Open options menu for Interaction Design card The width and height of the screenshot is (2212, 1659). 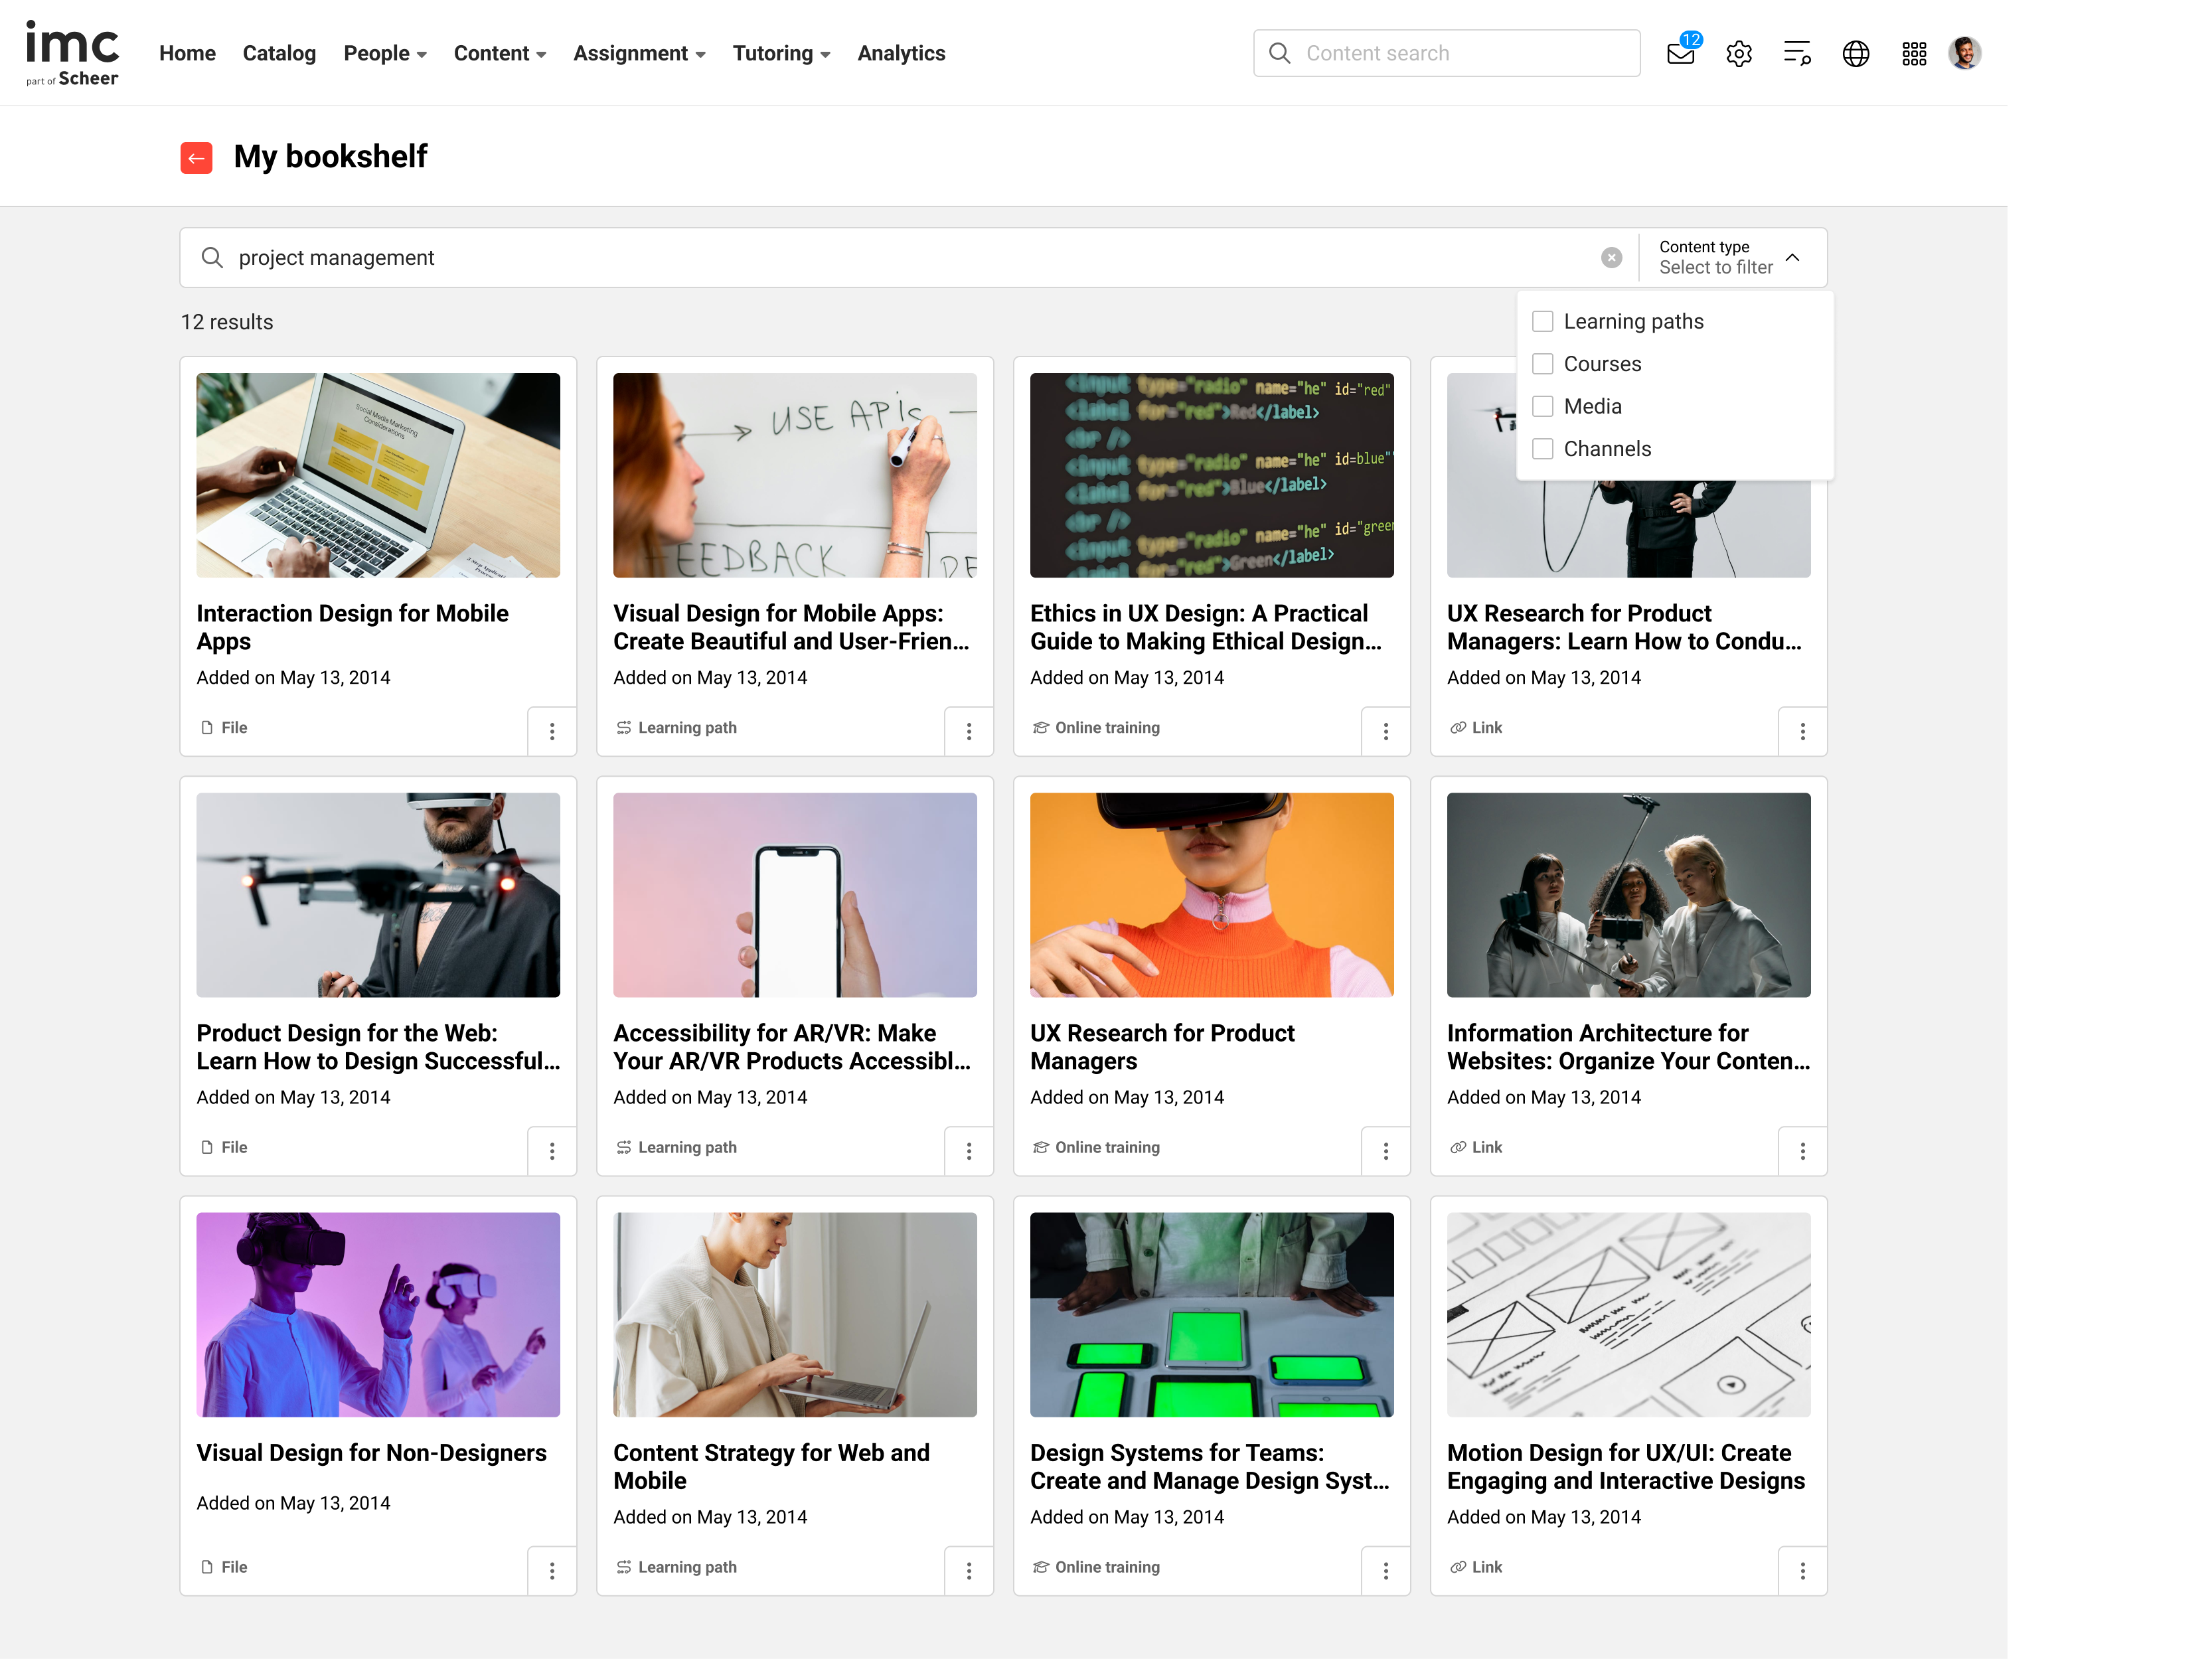coord(552,731)
